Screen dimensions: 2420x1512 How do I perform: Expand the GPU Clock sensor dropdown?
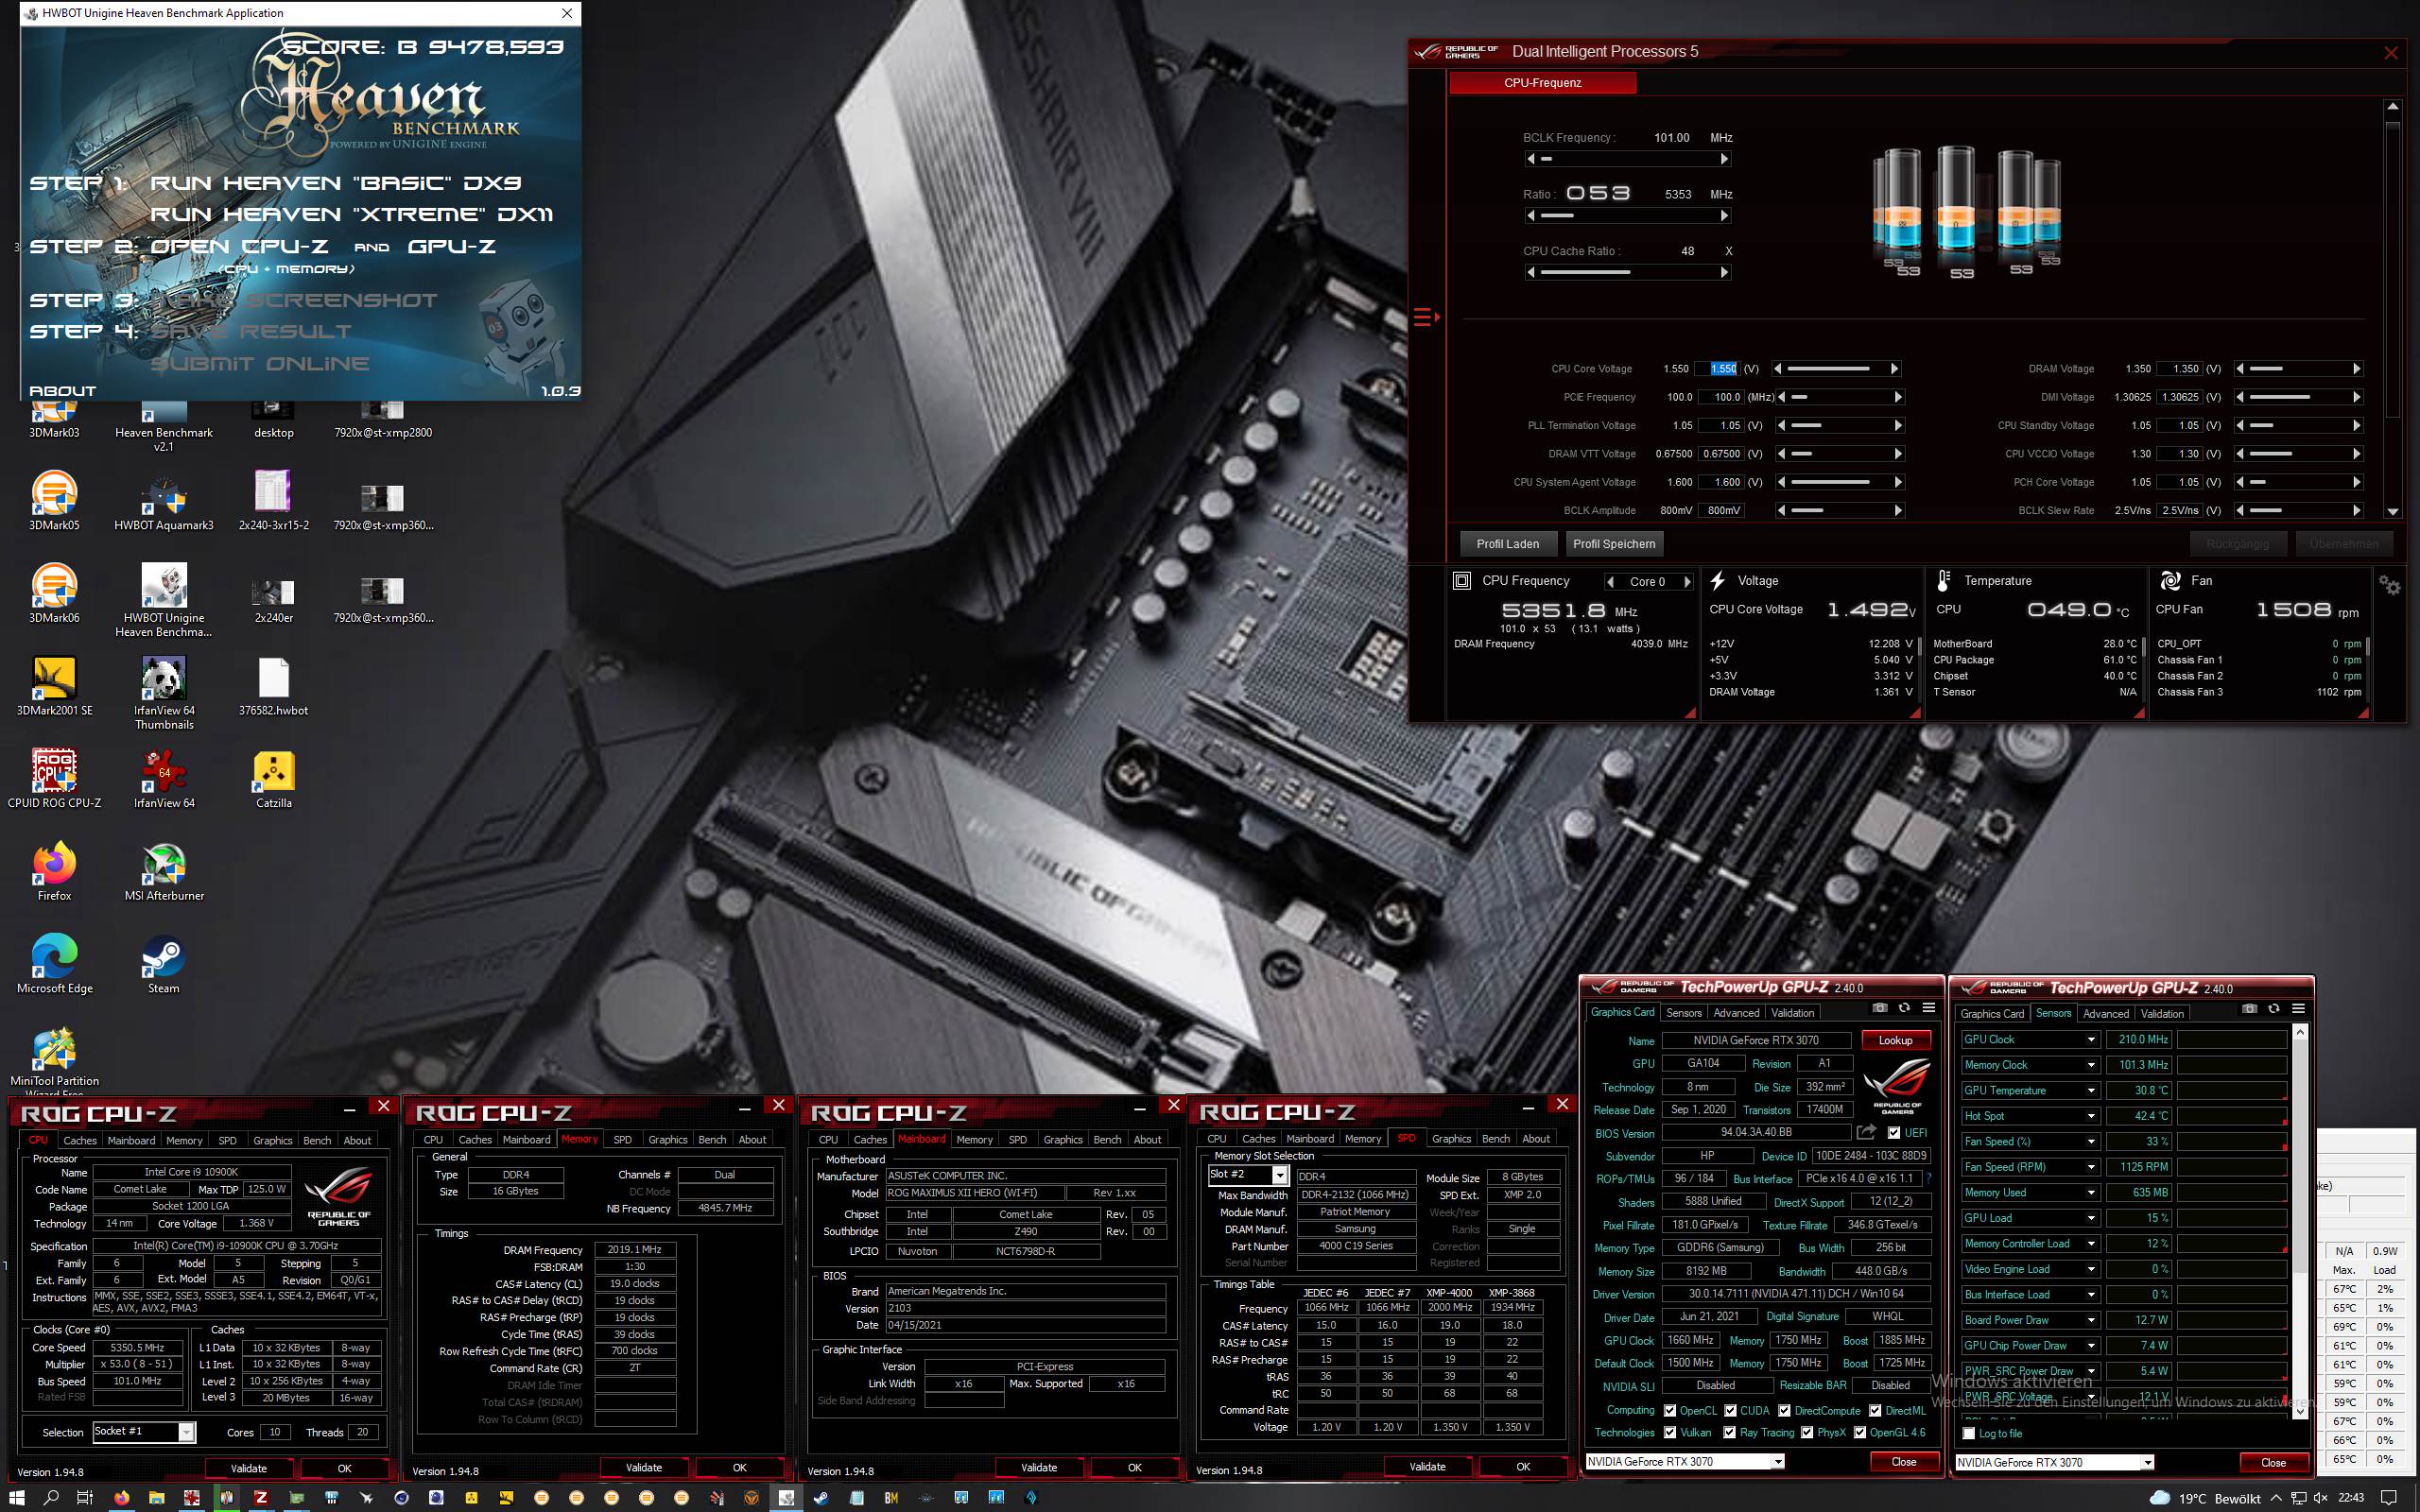[x=2091, y=1039]
